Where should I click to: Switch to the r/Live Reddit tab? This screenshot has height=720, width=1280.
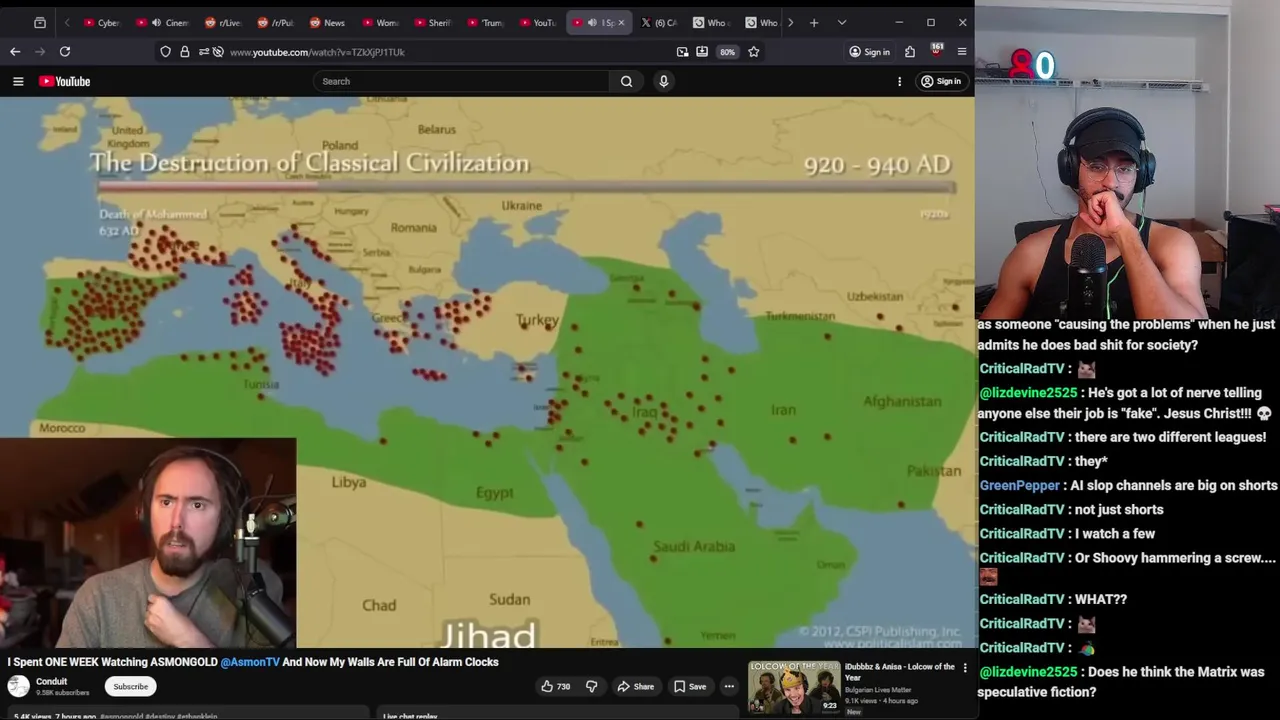(x=223, y=22)
